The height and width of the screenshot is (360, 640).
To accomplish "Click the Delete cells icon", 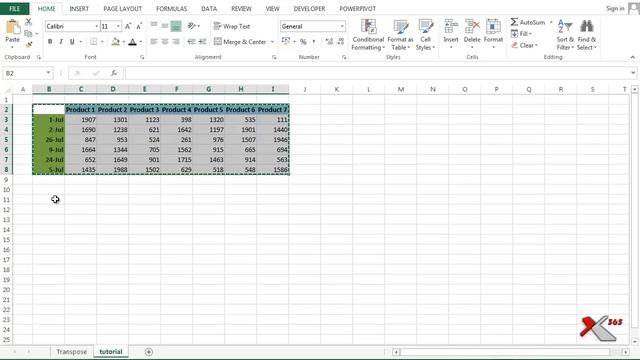I will (x=472, y=27).
